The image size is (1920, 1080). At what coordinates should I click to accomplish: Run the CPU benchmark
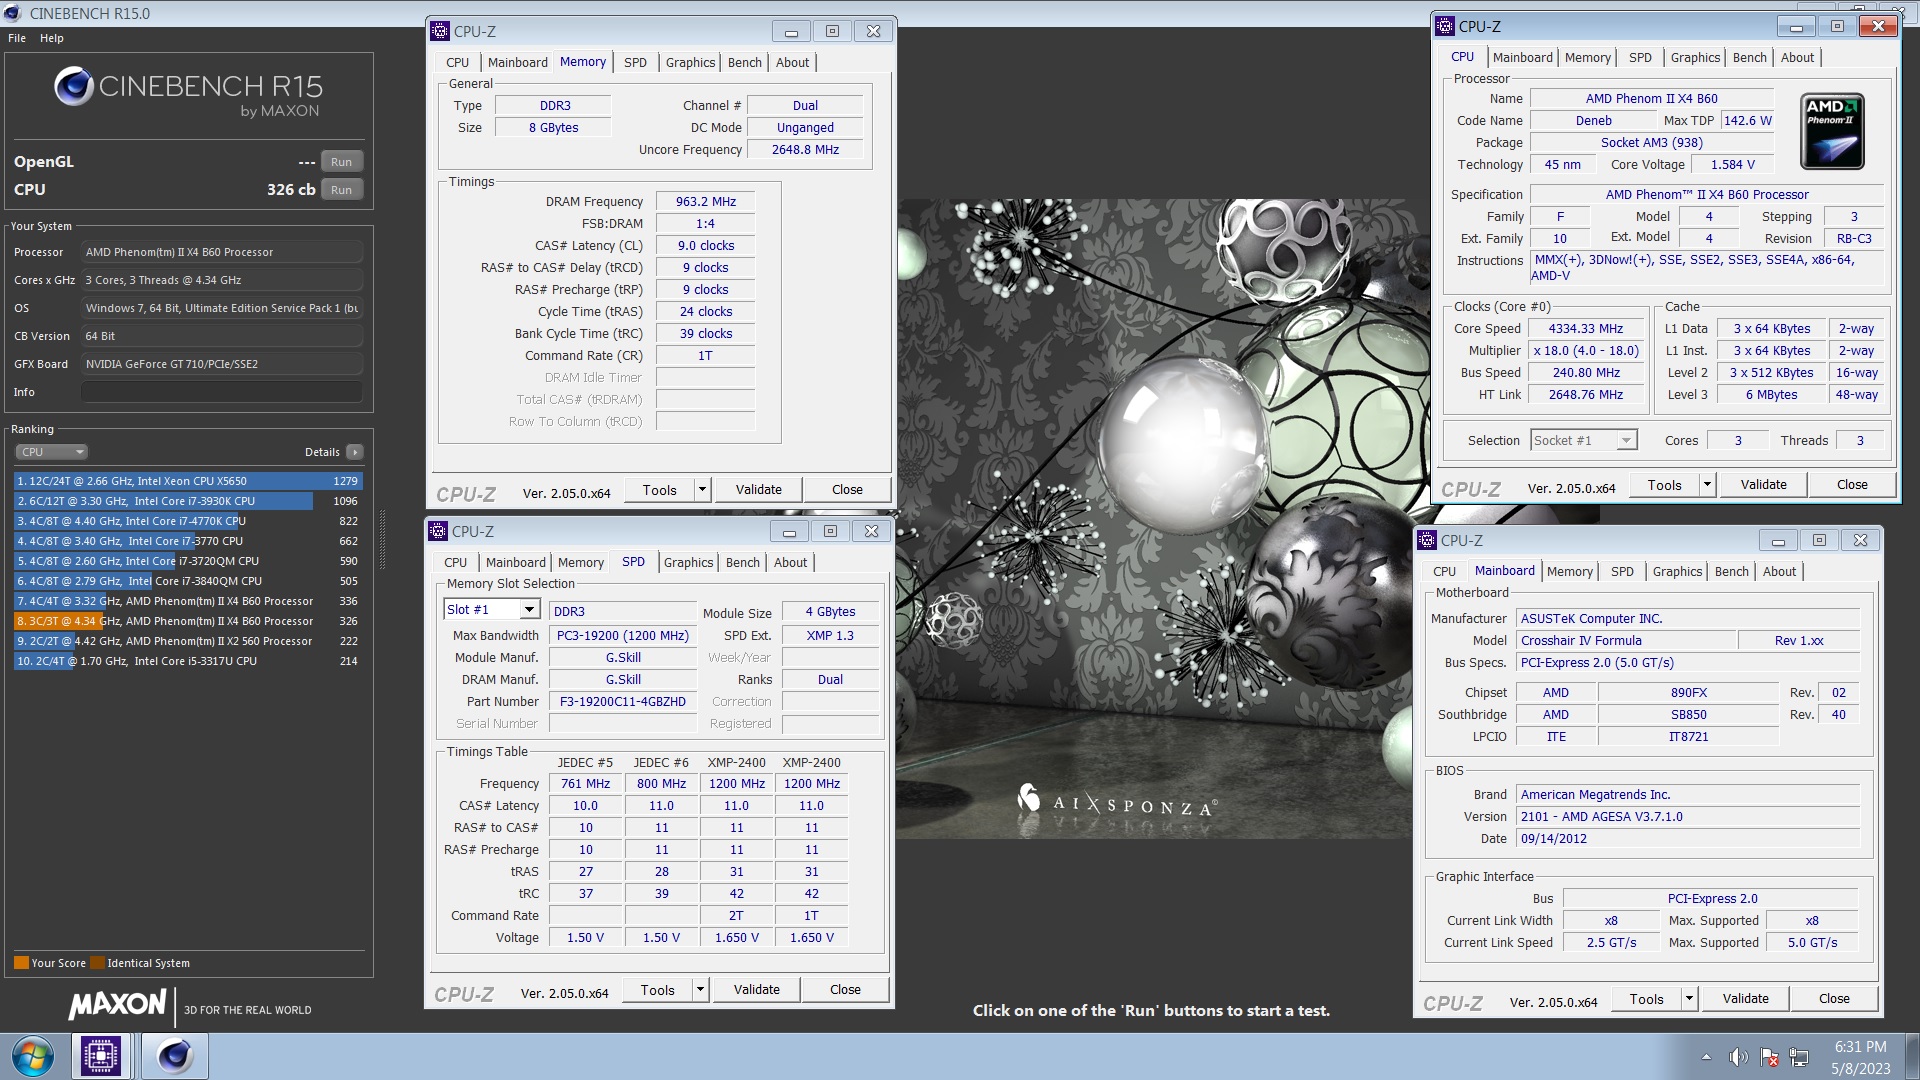(x=342, y=190)
